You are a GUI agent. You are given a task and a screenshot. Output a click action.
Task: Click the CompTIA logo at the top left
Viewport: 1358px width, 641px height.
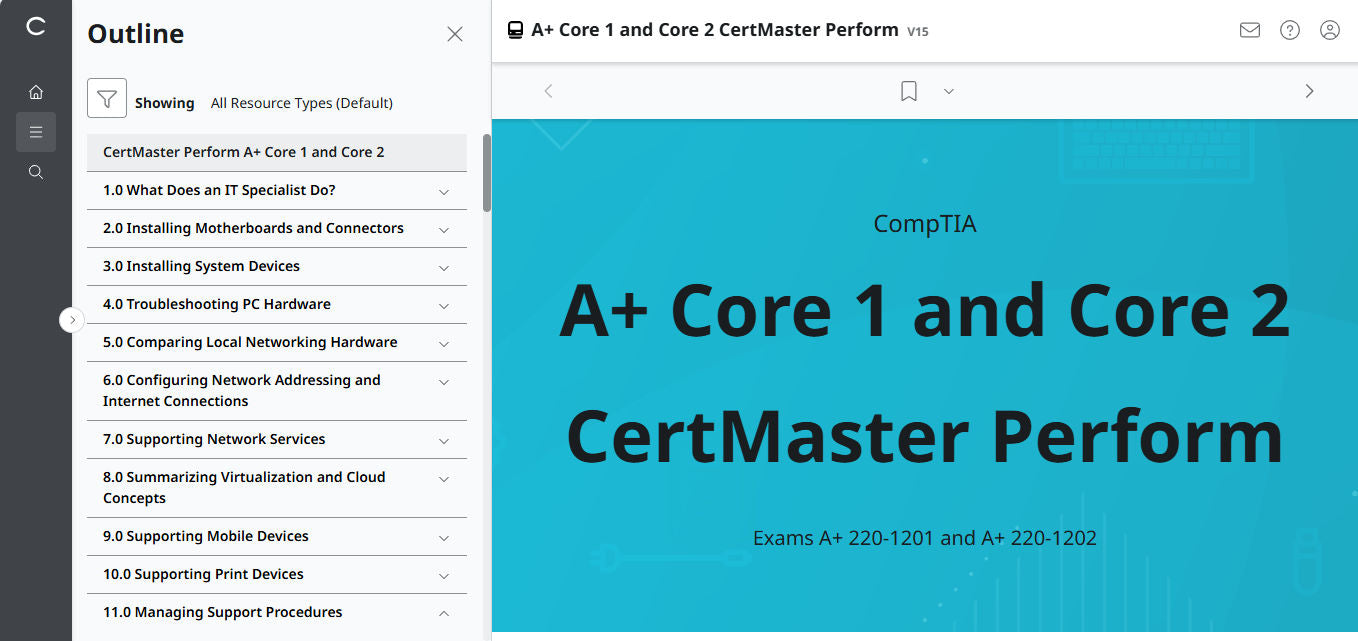tap(36, 28)
